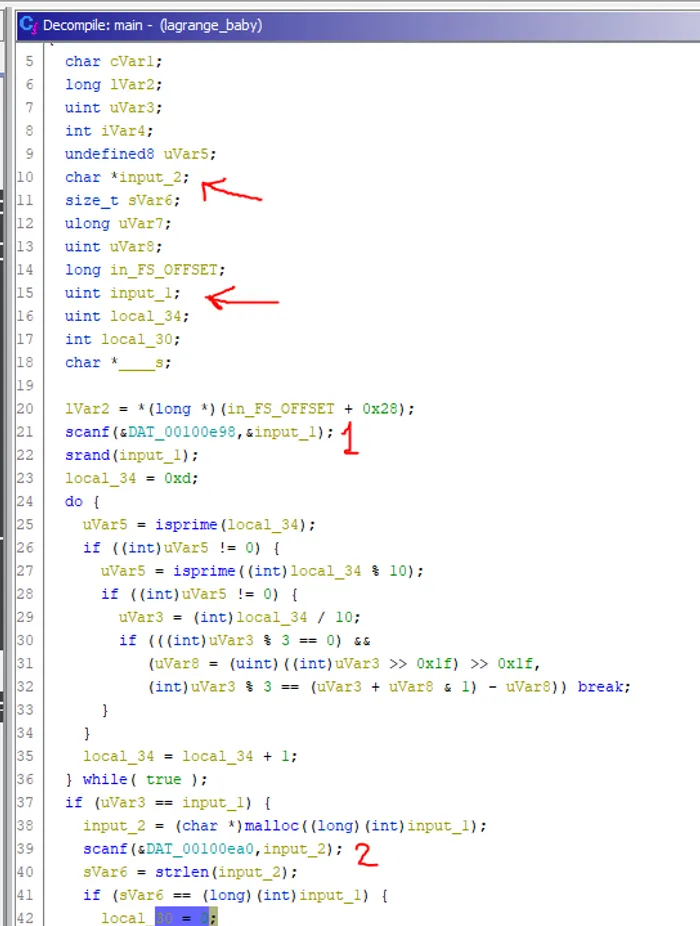Click the malloc call on line 38

tap(272, 826)
